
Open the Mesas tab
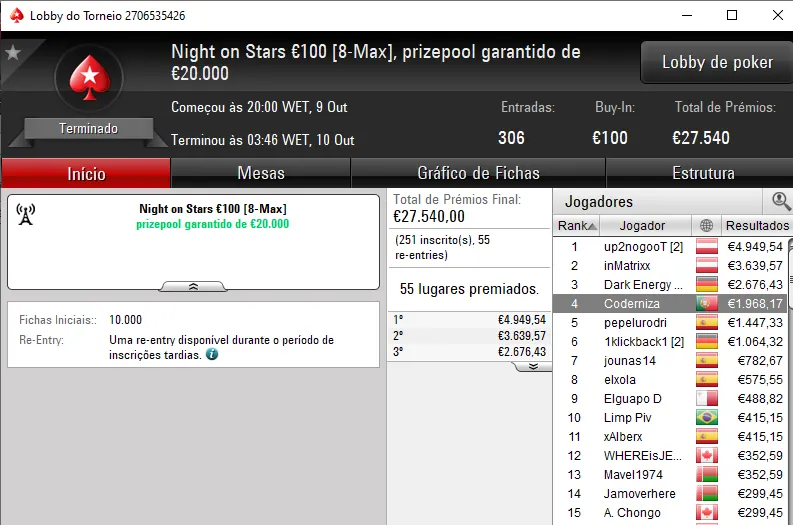(x=261, y=173)
